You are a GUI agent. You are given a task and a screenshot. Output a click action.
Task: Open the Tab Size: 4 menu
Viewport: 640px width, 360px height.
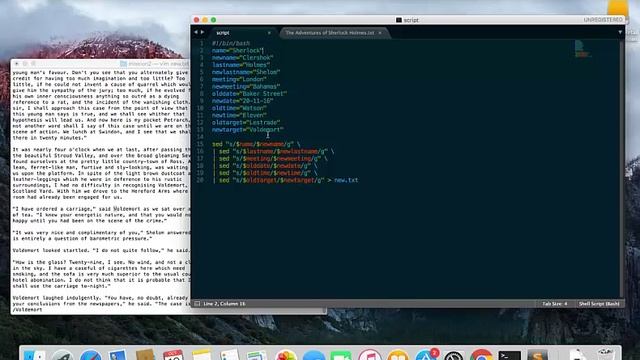point(555,304)
